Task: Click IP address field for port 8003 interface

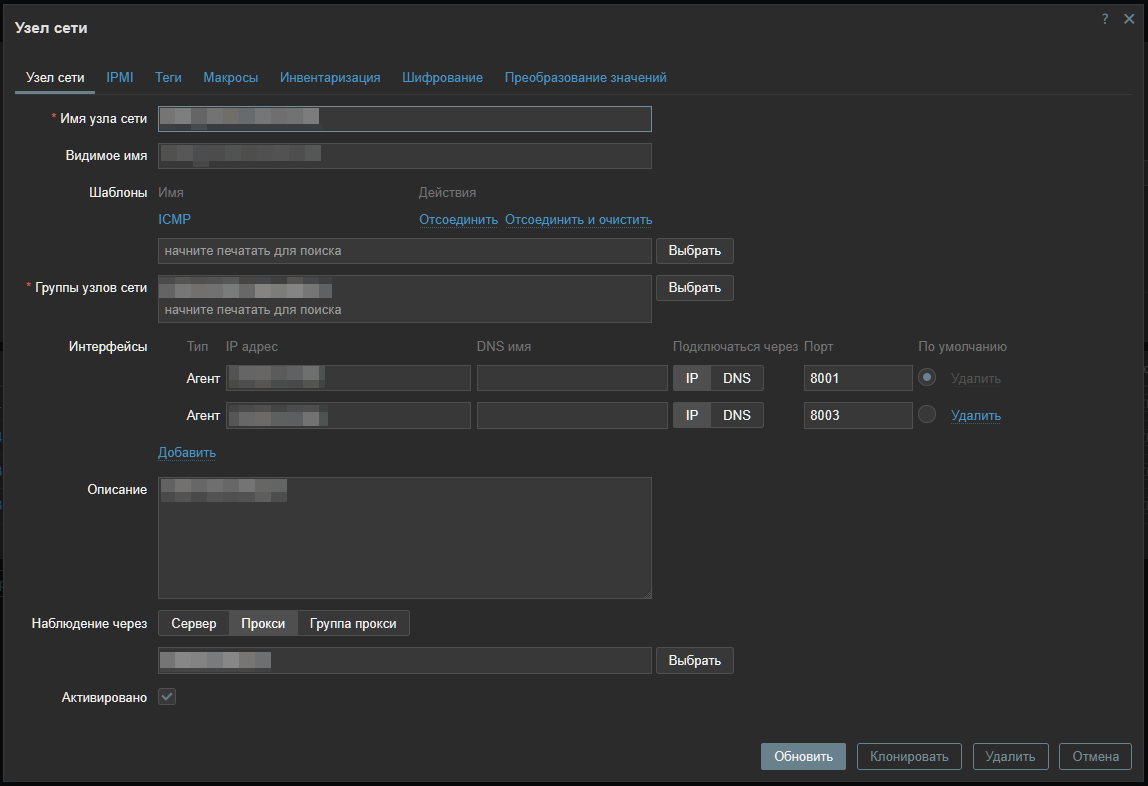Action: pos(348,415)
